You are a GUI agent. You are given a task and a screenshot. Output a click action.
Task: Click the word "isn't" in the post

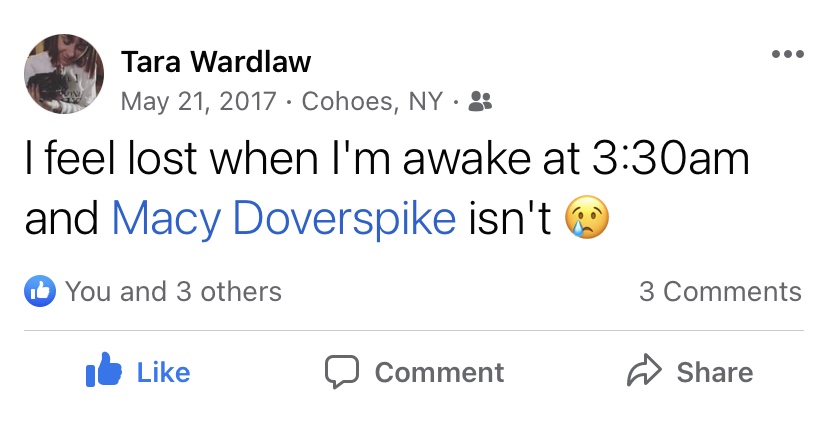(510, 219)
